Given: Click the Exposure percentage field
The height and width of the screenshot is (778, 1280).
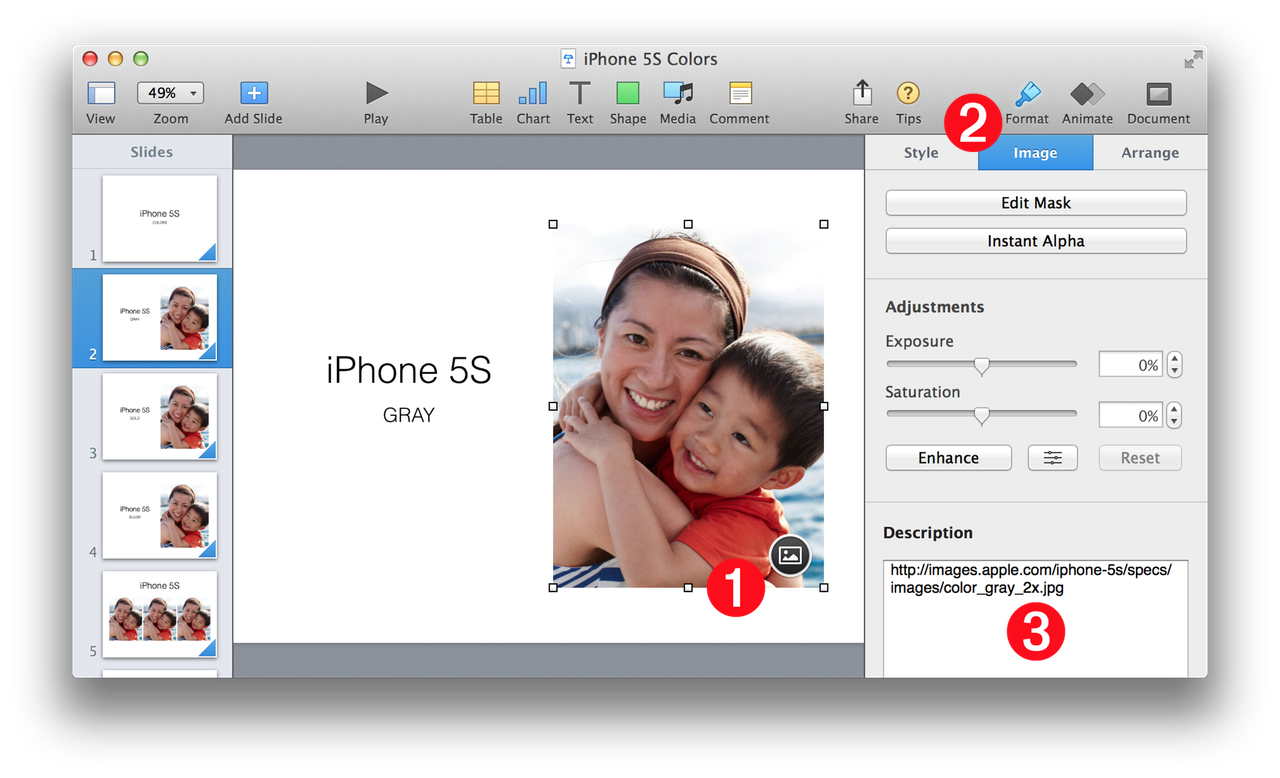Looking at the screenshot, I should point(1130,365).
